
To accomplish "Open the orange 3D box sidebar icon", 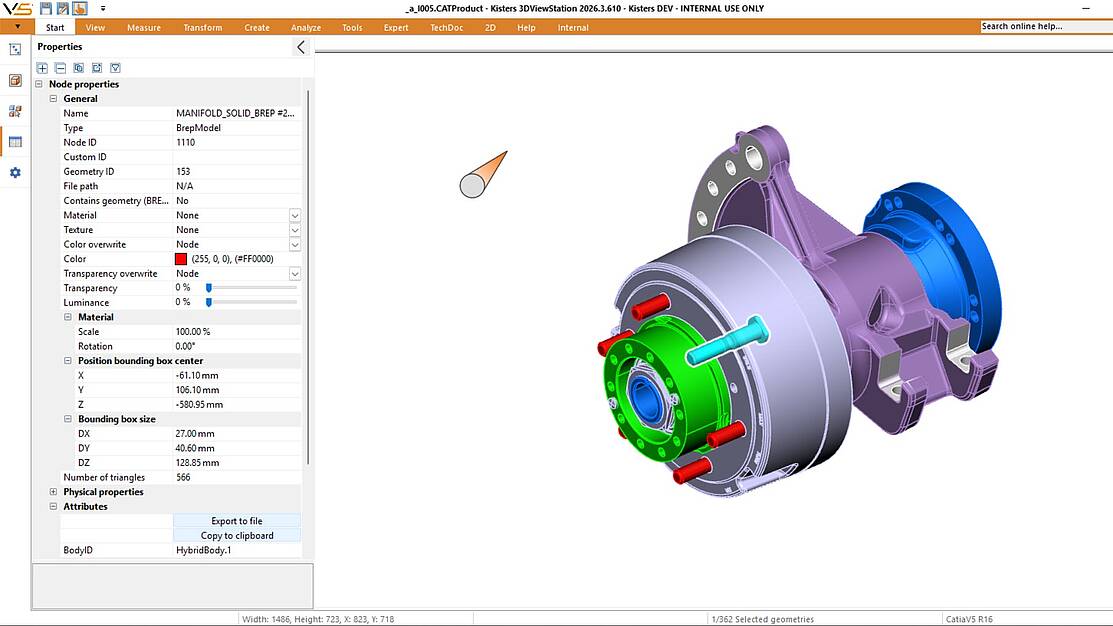I will point(15,80).
